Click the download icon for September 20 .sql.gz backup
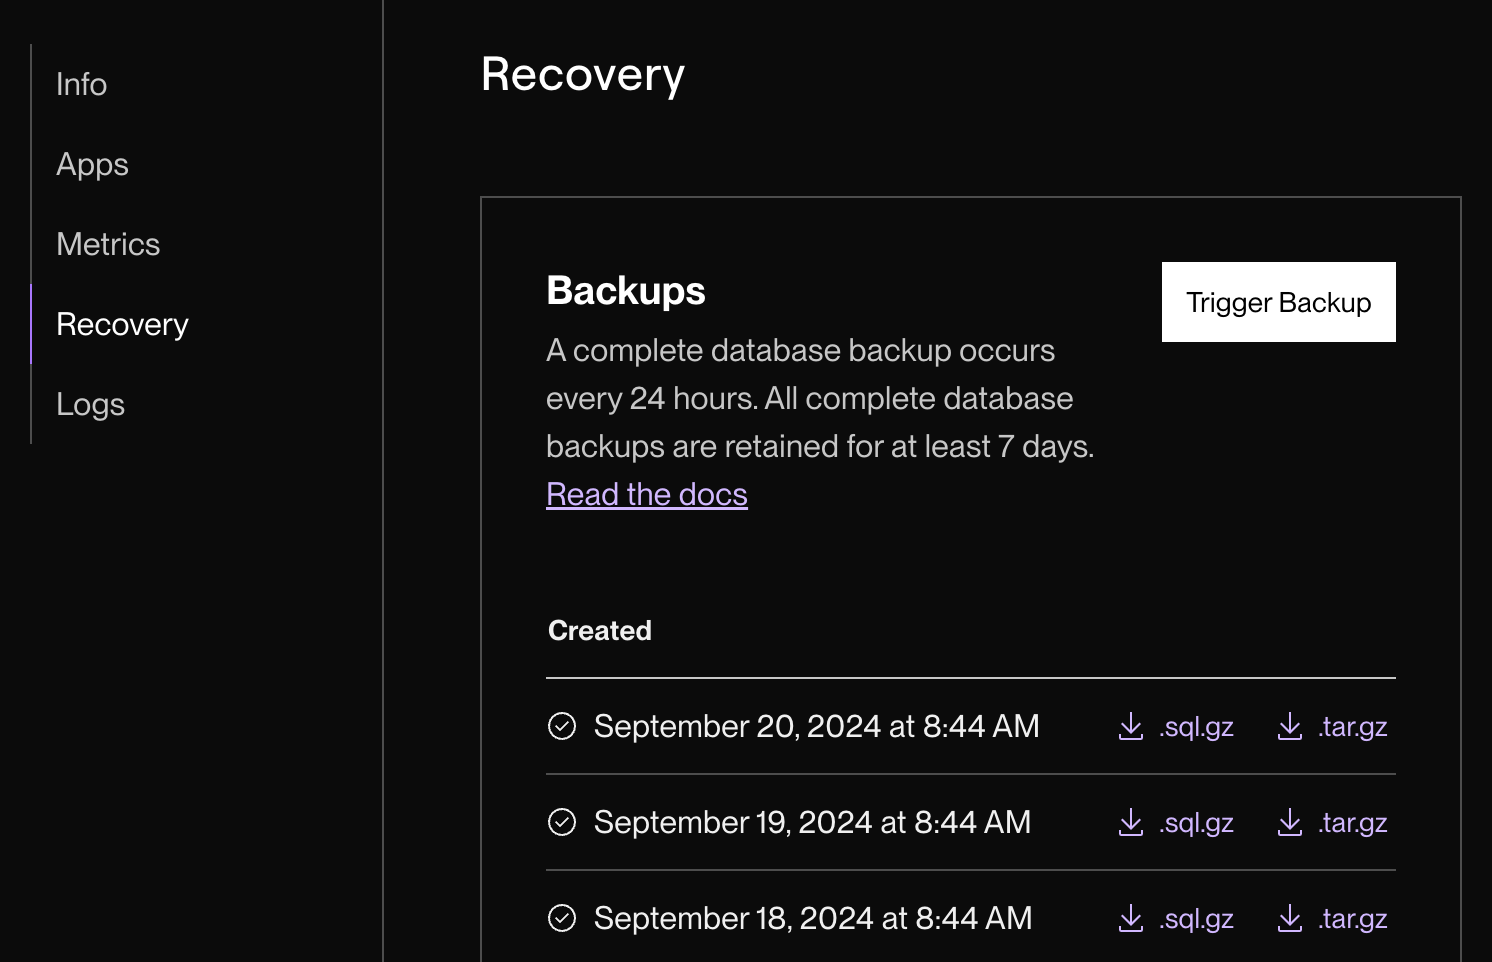This screenshot has height=962, width=1492. pyautogui.click(x=1129, y=727)
